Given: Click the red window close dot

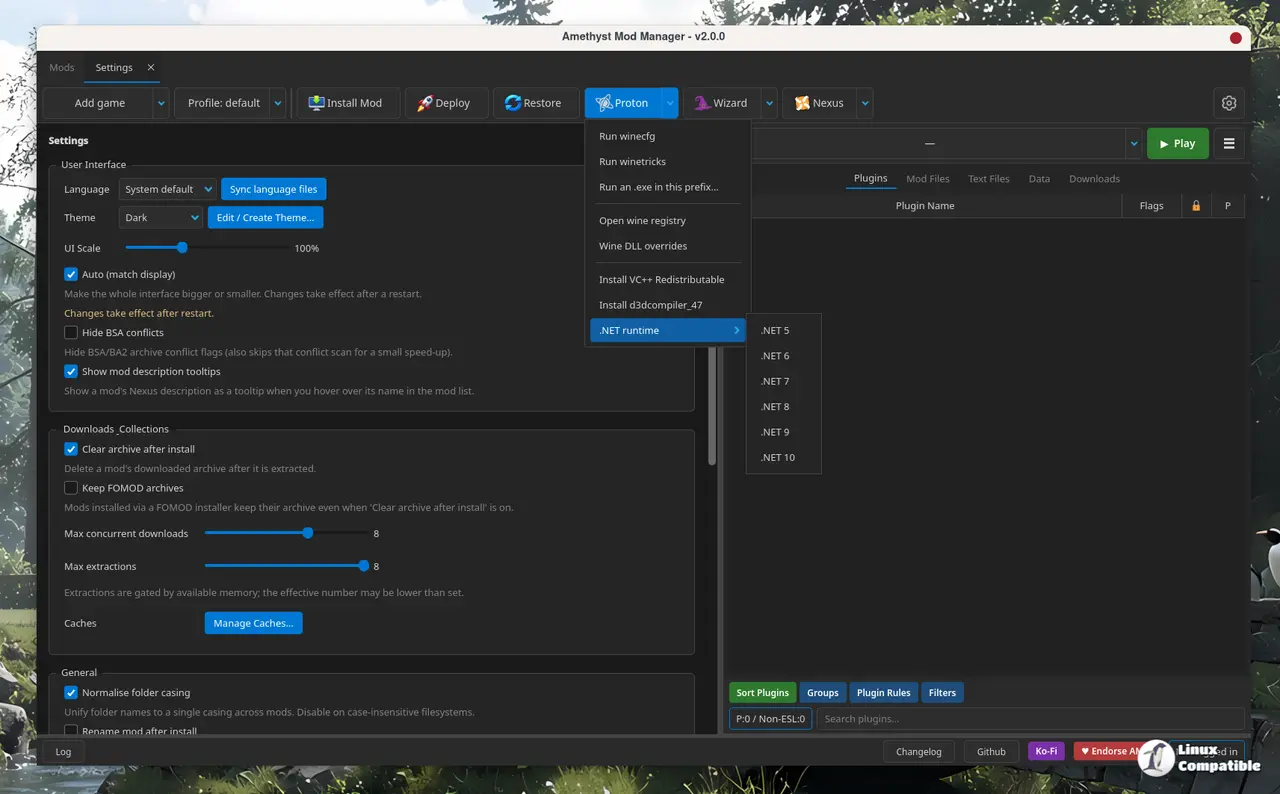Looking at the screenshot, I should 1235,38.
